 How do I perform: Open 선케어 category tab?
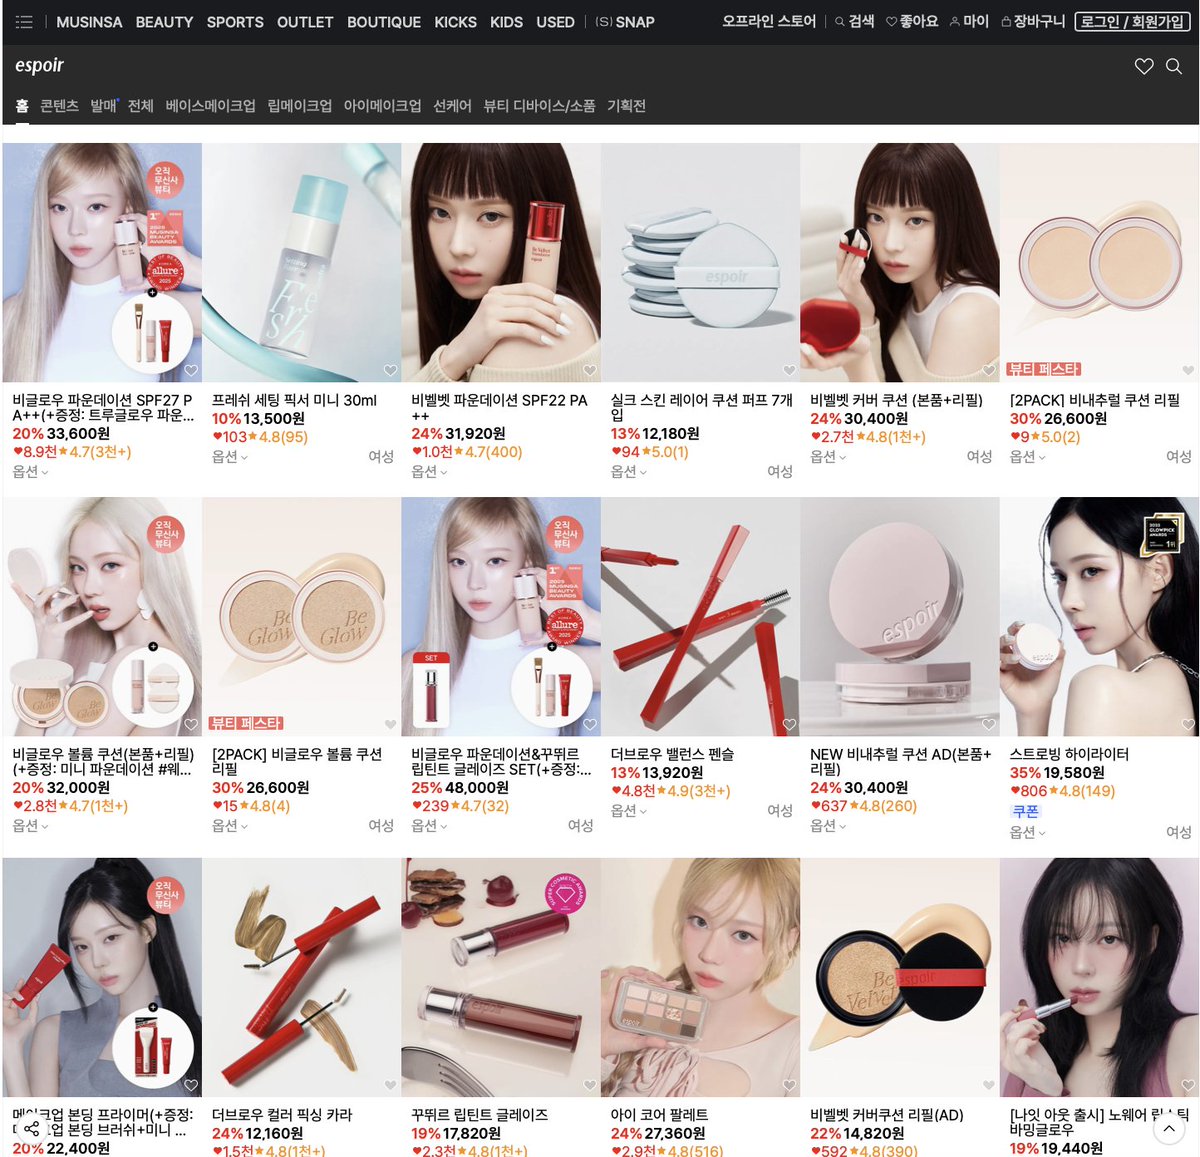tap(452, 106)
